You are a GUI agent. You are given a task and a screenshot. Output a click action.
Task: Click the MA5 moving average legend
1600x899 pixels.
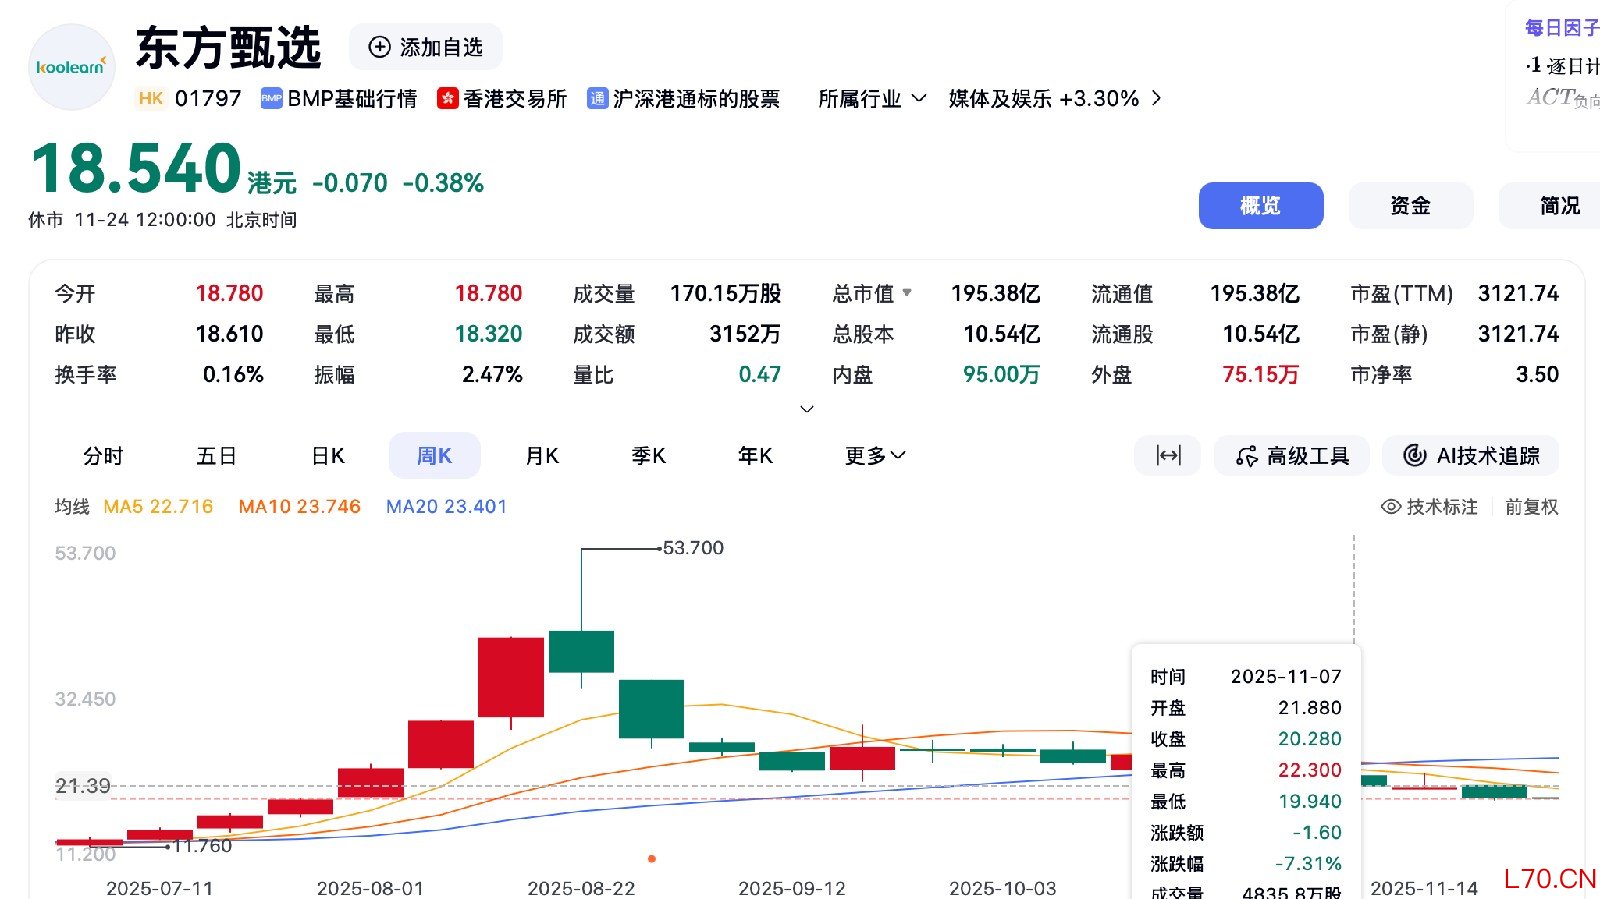158,507
